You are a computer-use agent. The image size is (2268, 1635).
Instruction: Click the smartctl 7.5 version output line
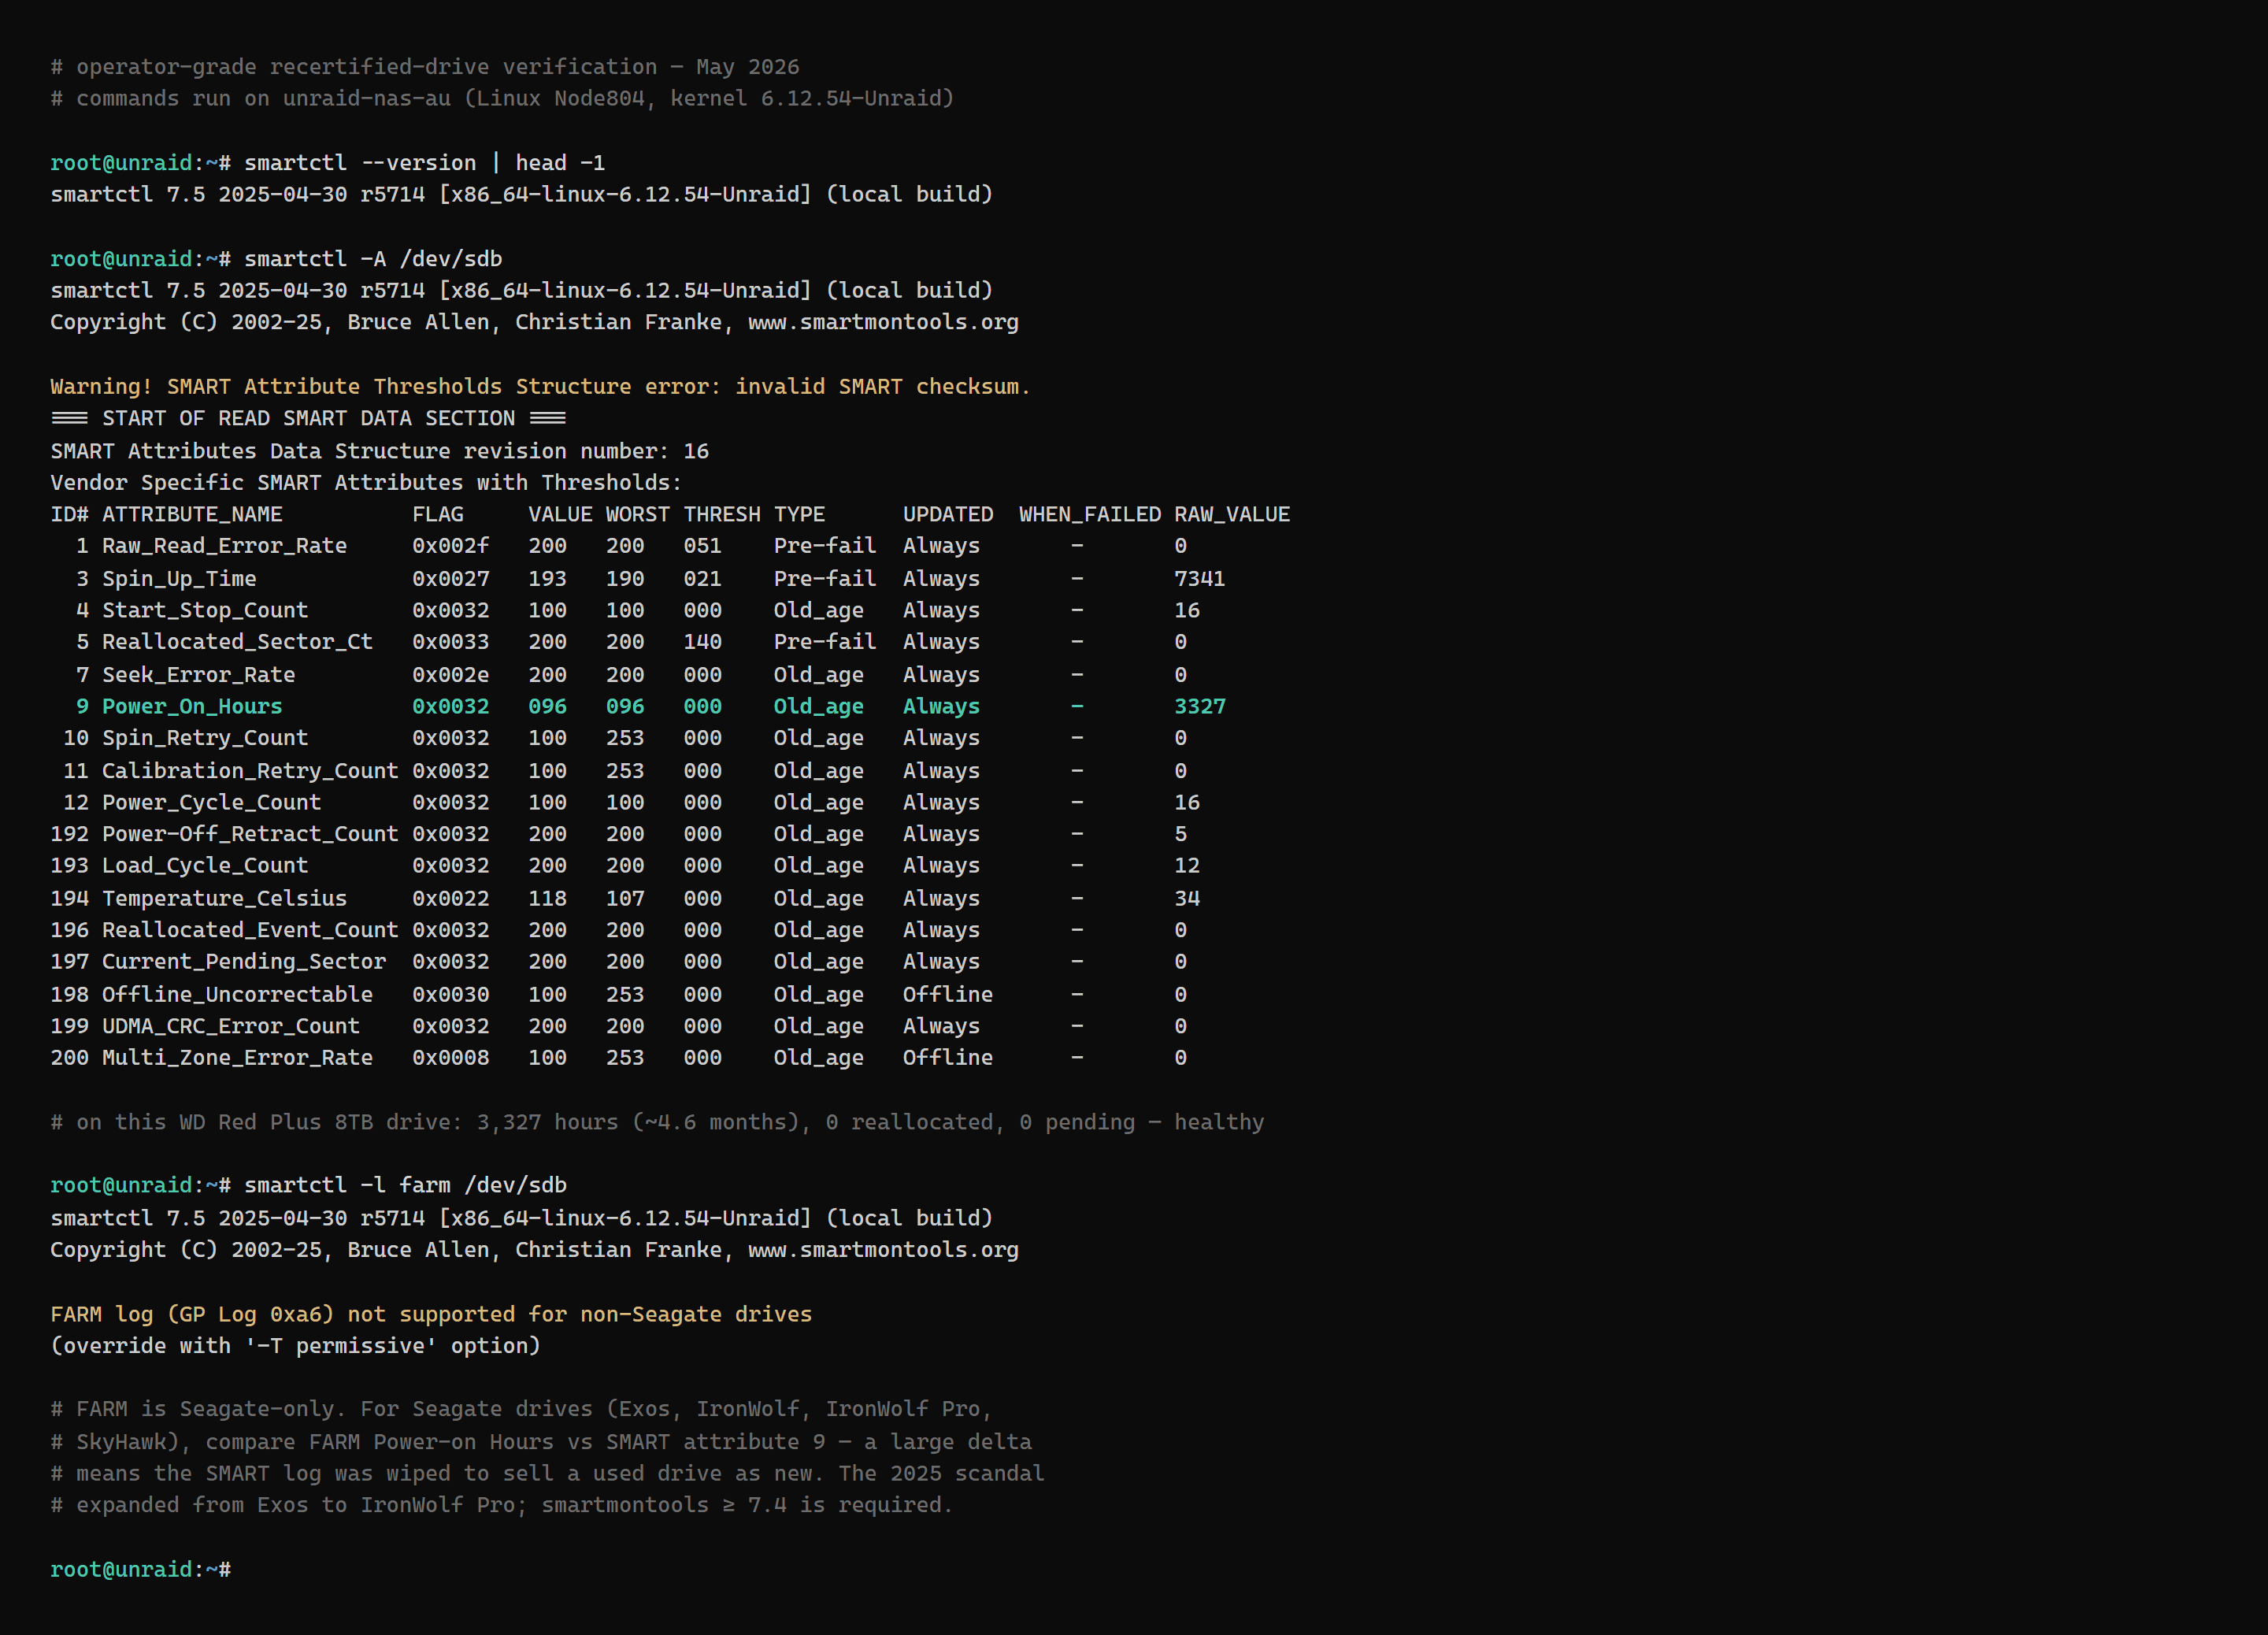(521, 194)
